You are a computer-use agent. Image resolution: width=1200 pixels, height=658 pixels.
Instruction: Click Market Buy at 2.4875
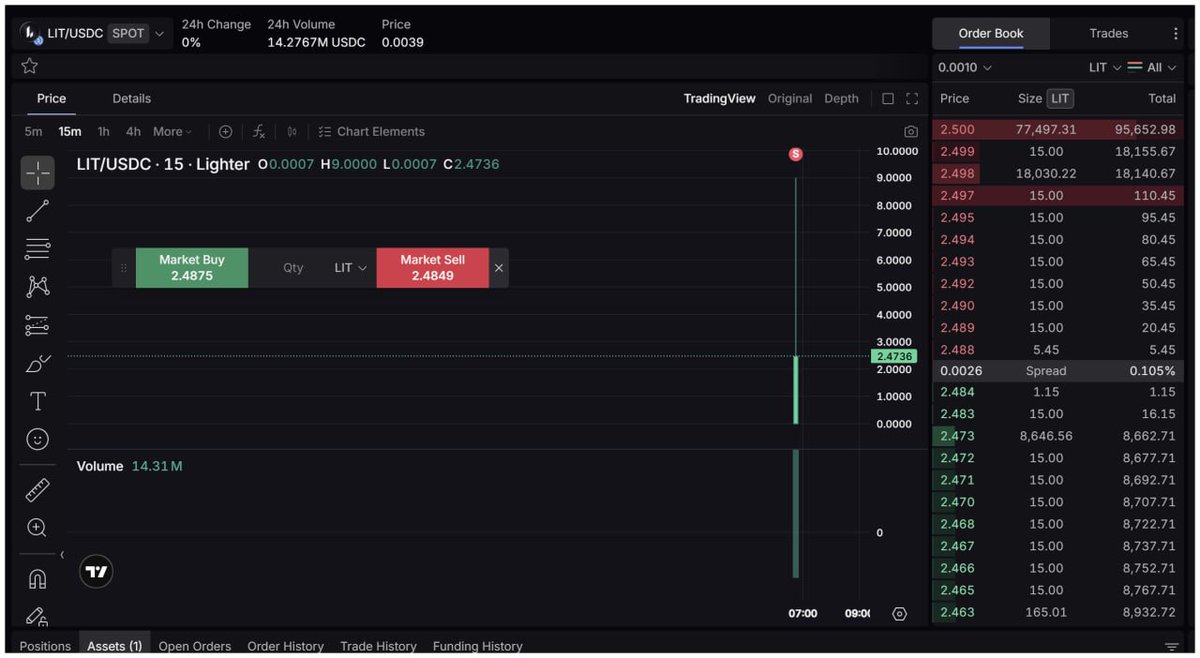[192, 268]
